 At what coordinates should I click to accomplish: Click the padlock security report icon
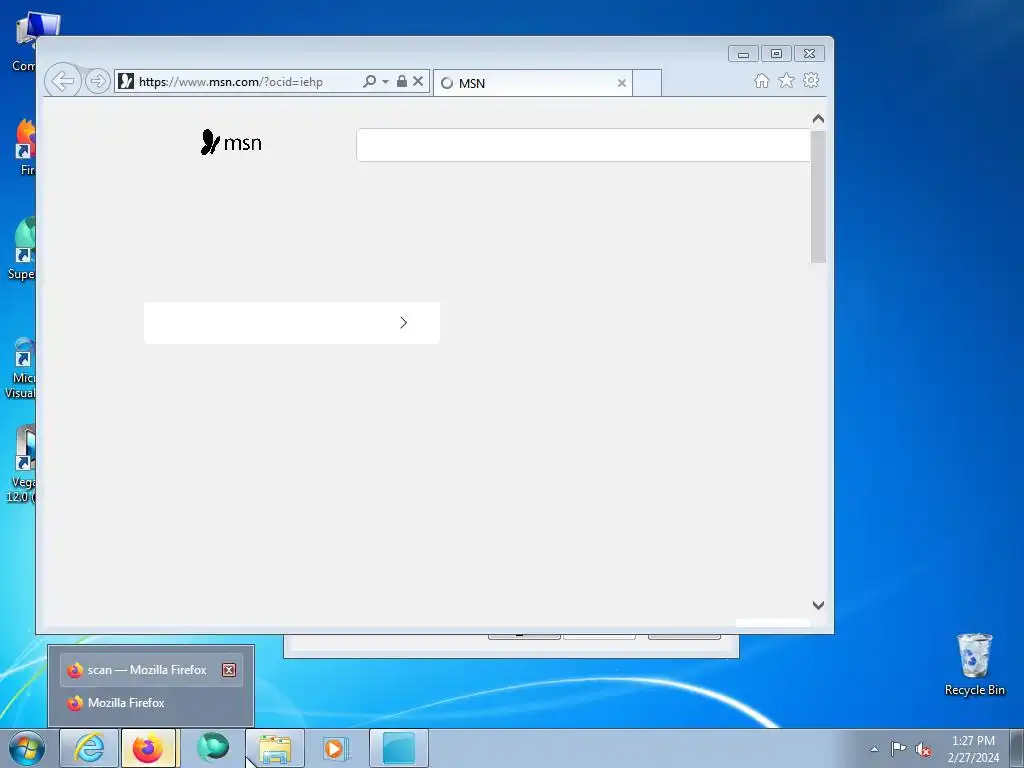(402, 81)
